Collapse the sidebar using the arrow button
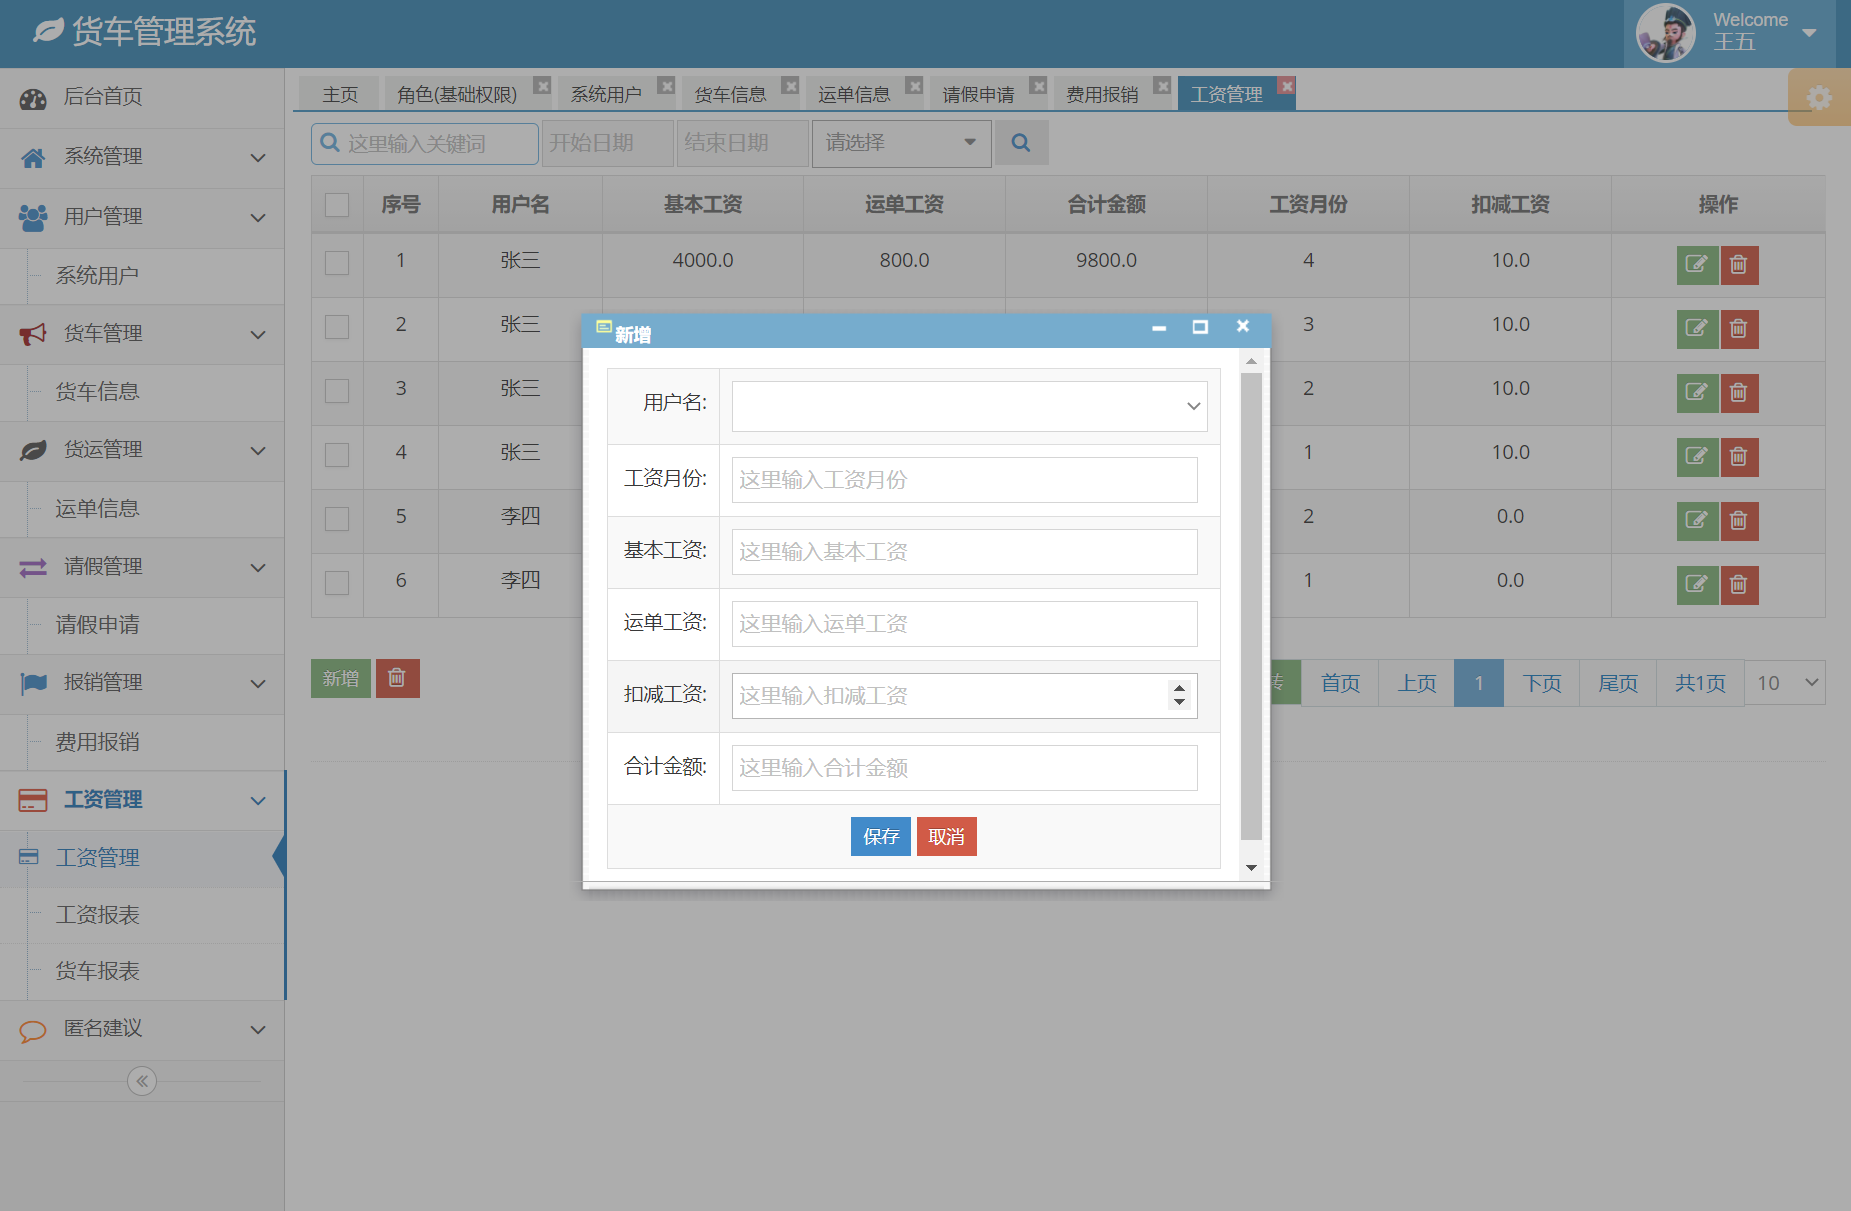Image resolution: width=1851 pixels, height=1211 pixels. click(x=141, y=1081)
